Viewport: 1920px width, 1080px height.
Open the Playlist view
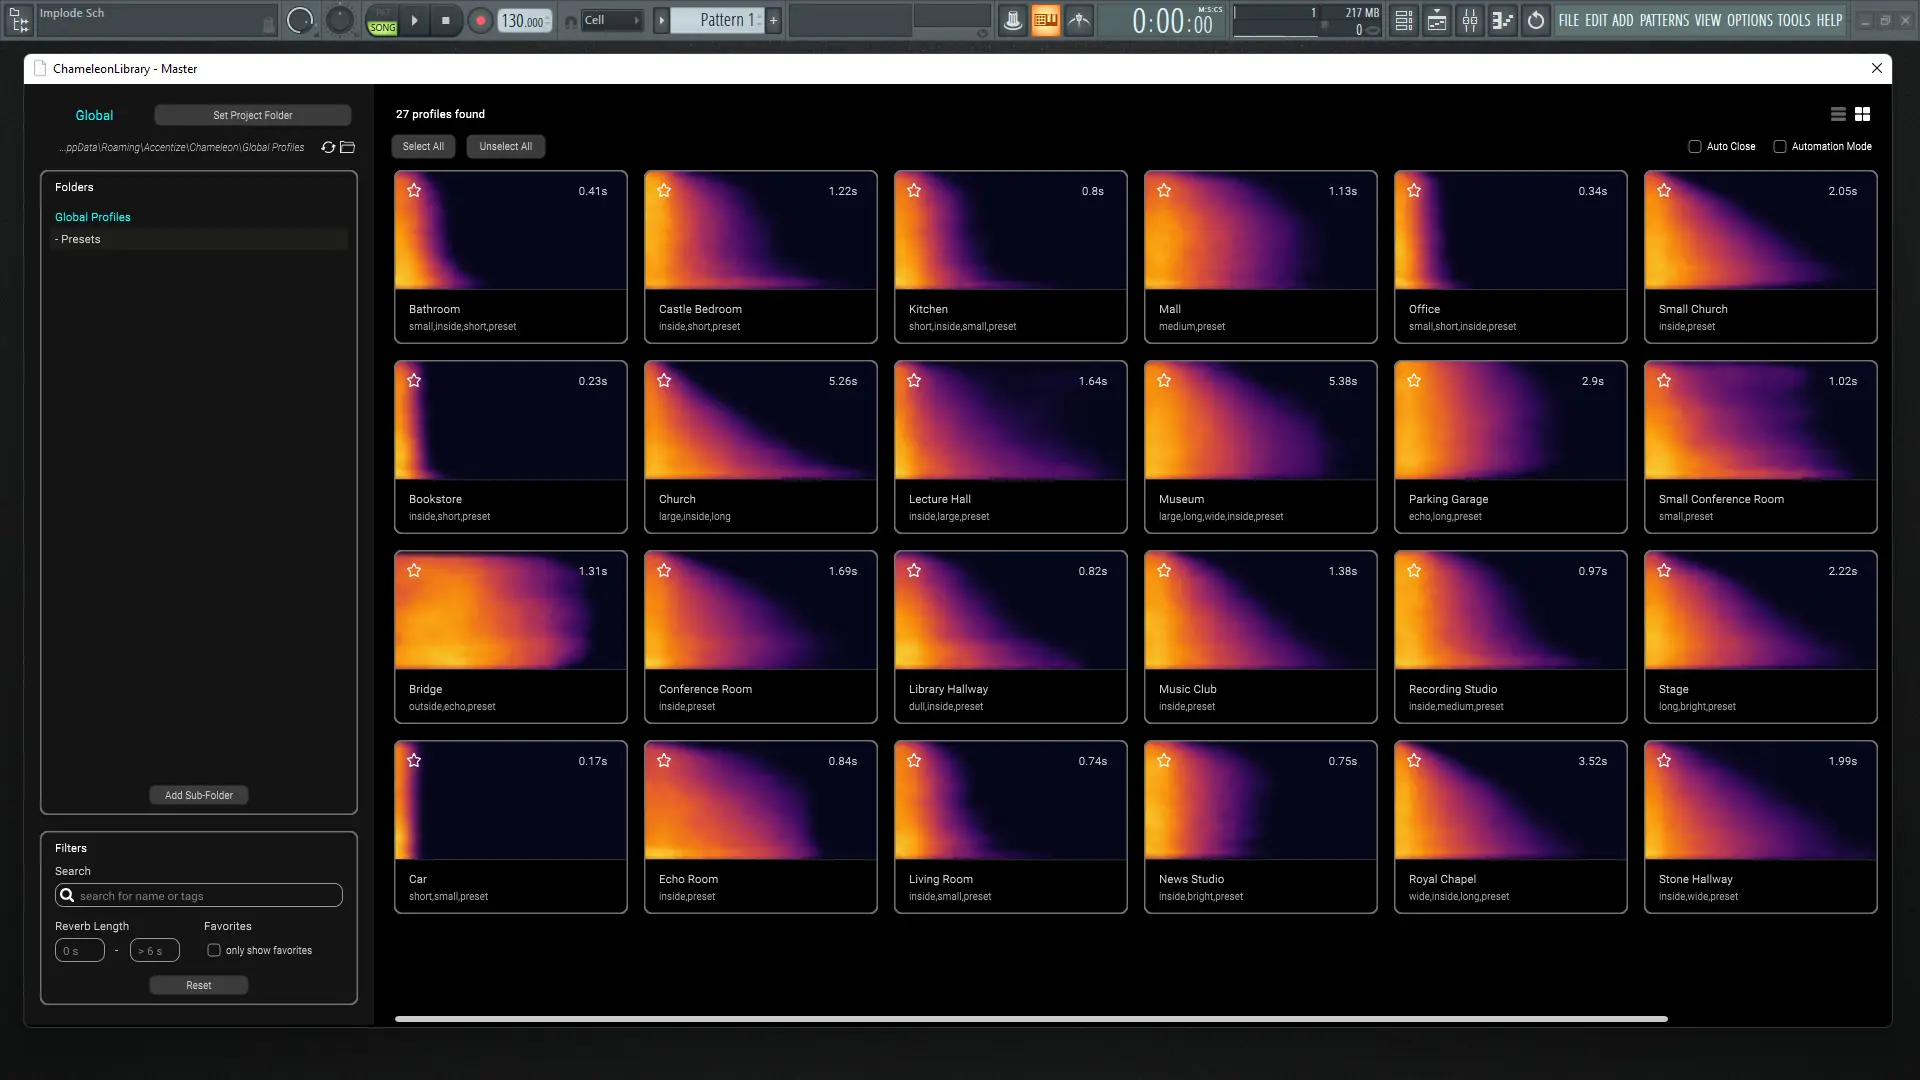(x=1437, y=20)
